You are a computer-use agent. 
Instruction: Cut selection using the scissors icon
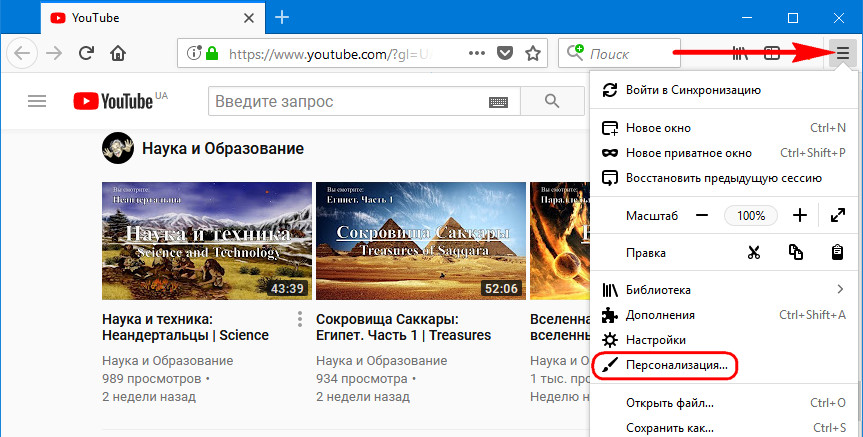pyautogui.click(x=754, y=253)
